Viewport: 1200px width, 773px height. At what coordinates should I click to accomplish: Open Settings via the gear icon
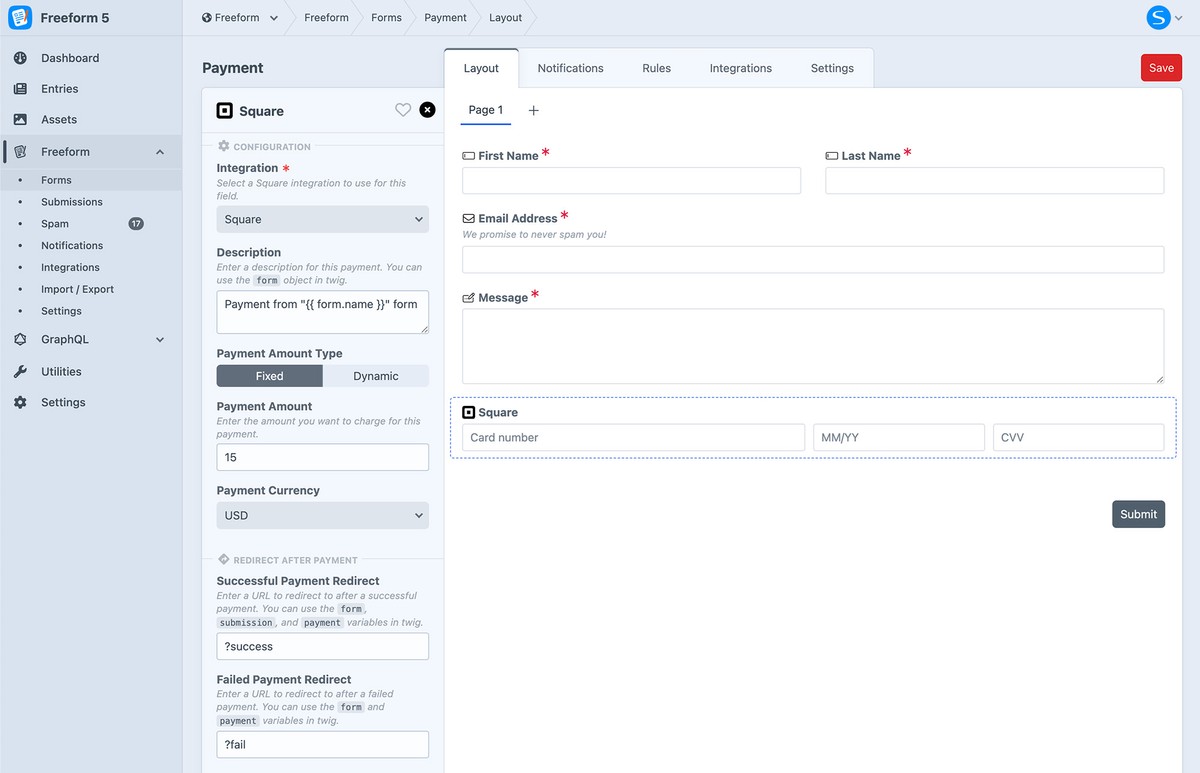[x=20, y=402]
